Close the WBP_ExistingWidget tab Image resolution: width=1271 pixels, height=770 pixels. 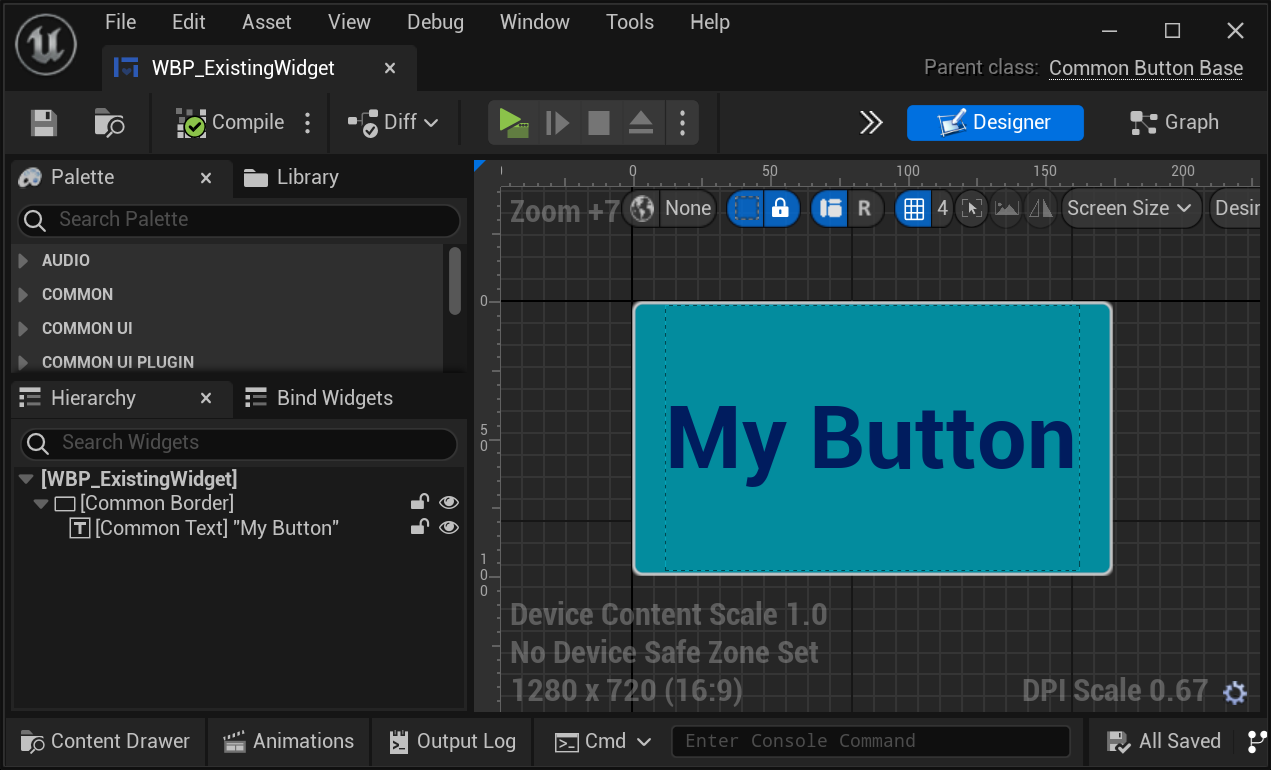[x=390, y=68]
